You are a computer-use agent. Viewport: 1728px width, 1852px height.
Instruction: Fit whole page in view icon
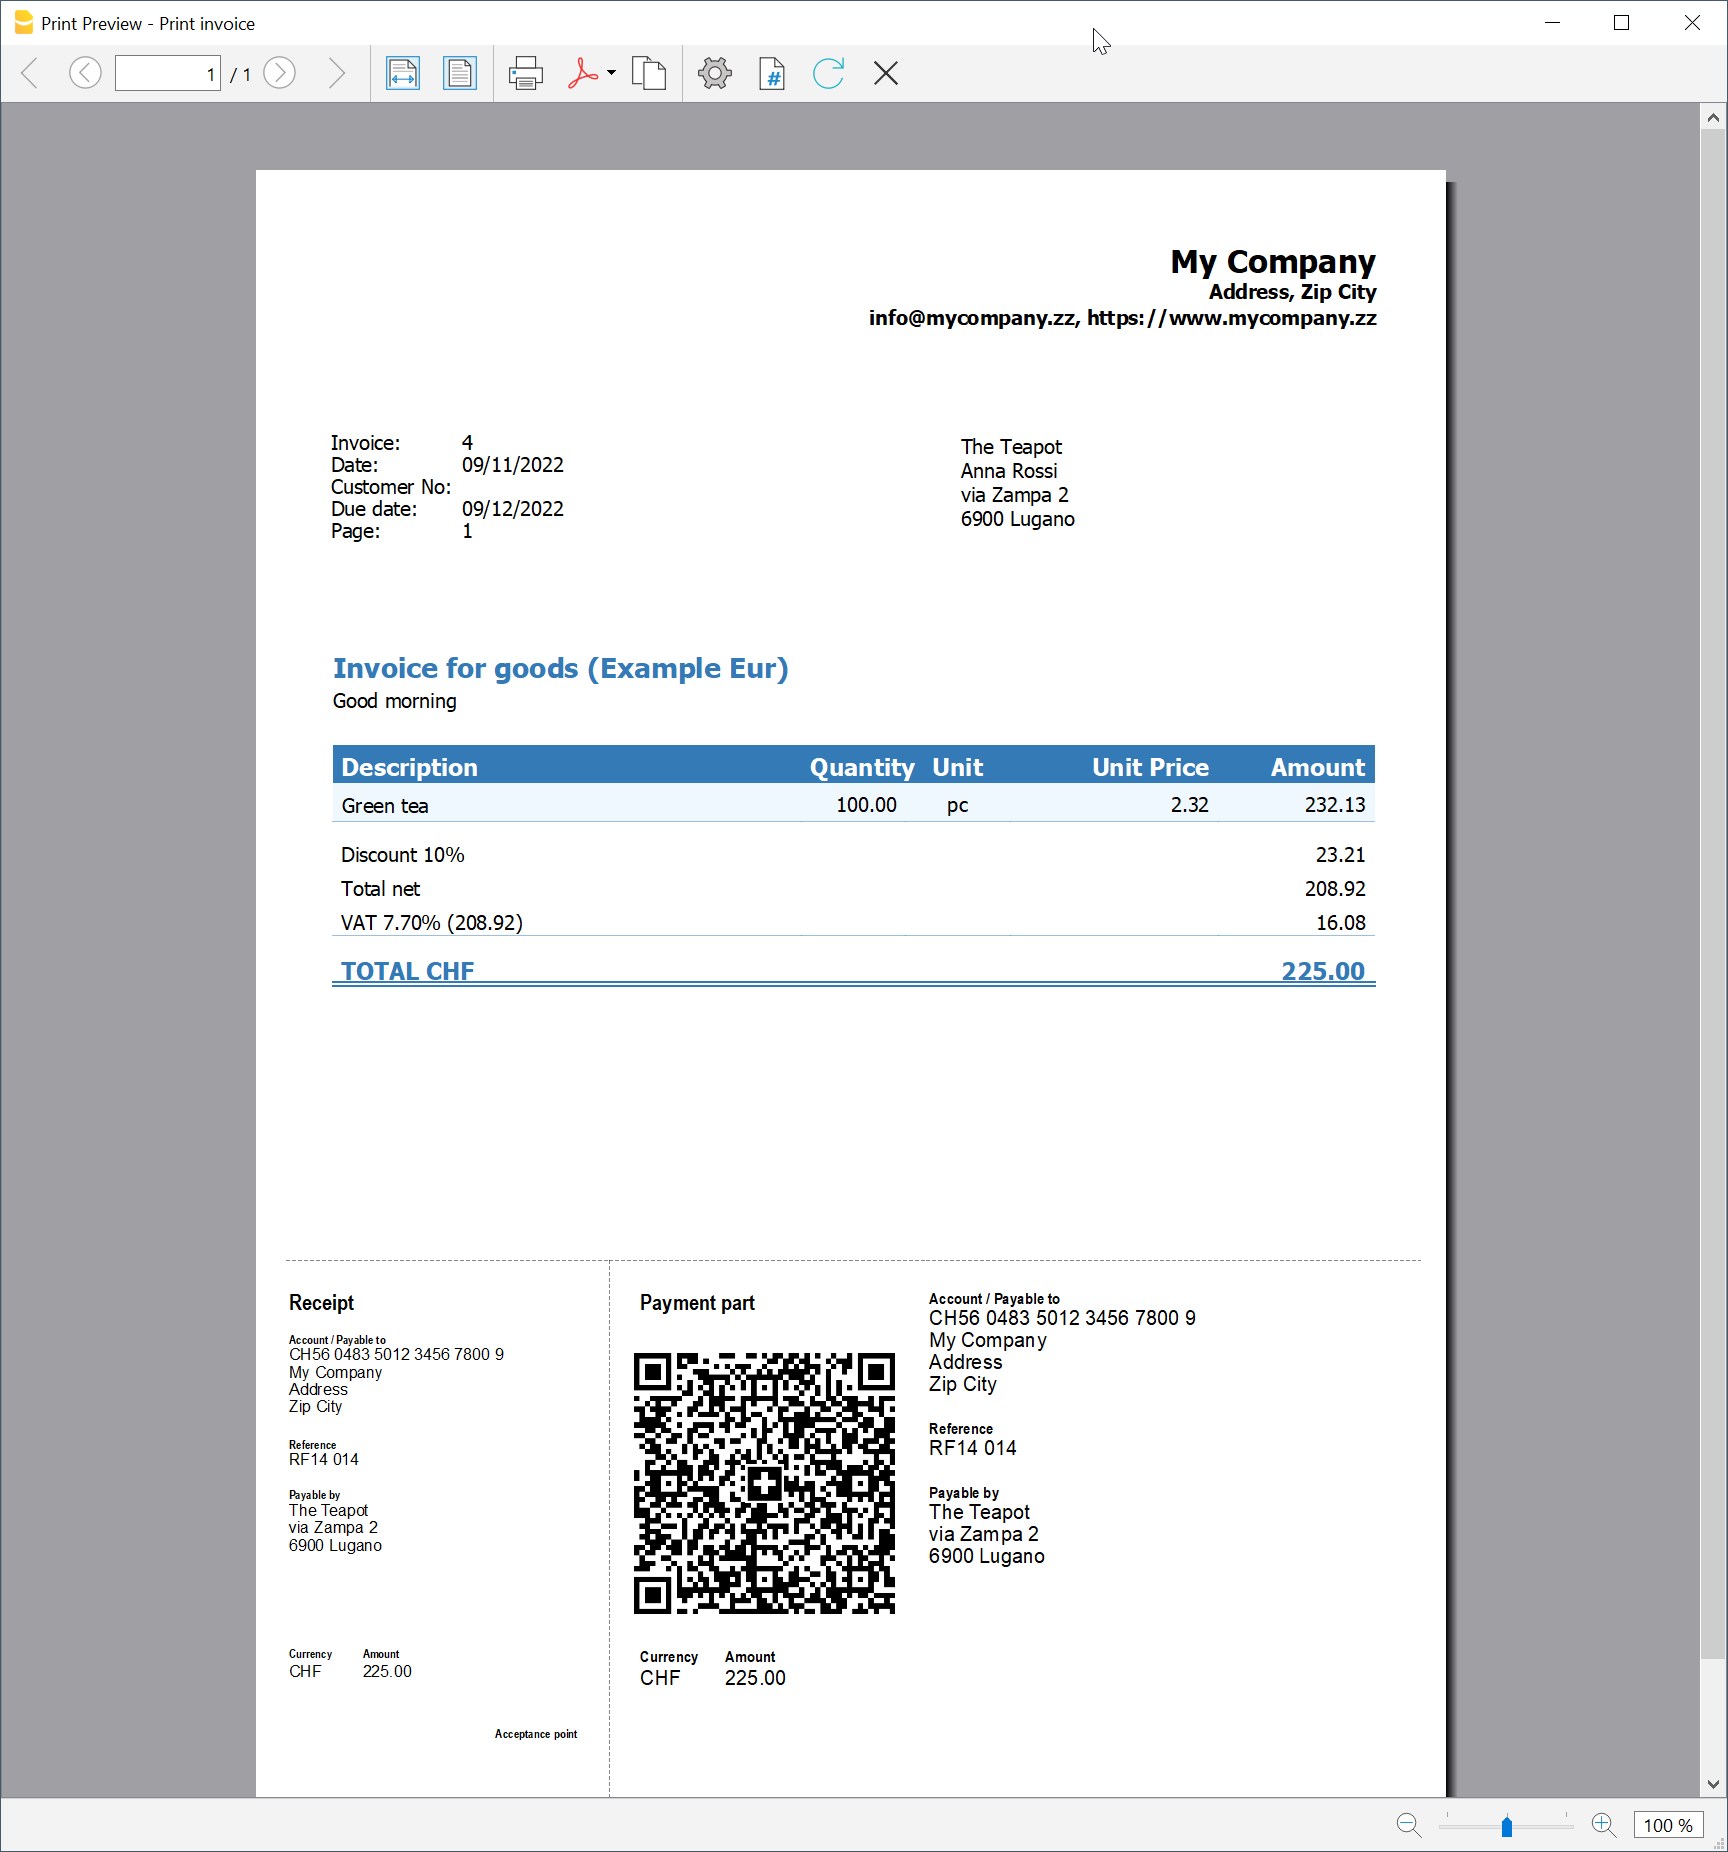click(x=460, y=73)
